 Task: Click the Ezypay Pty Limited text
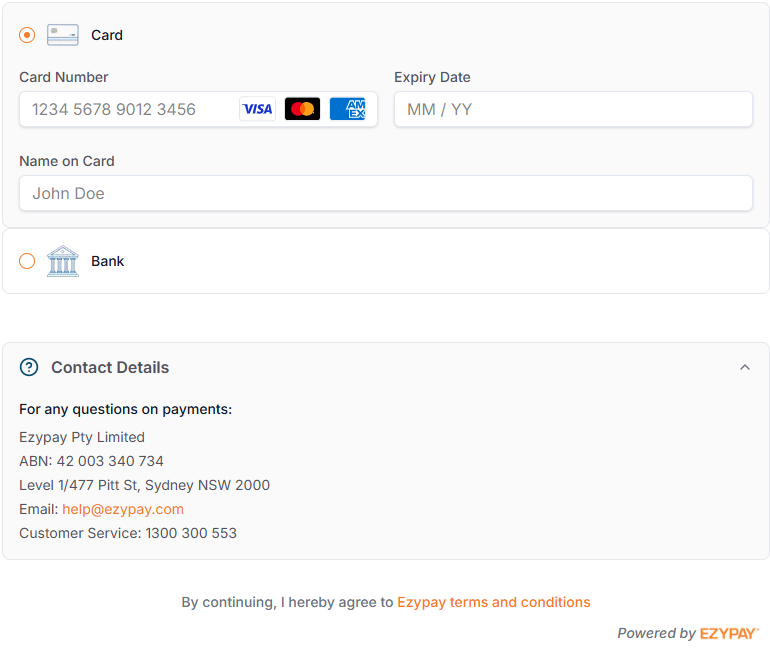tap(82, 437)
